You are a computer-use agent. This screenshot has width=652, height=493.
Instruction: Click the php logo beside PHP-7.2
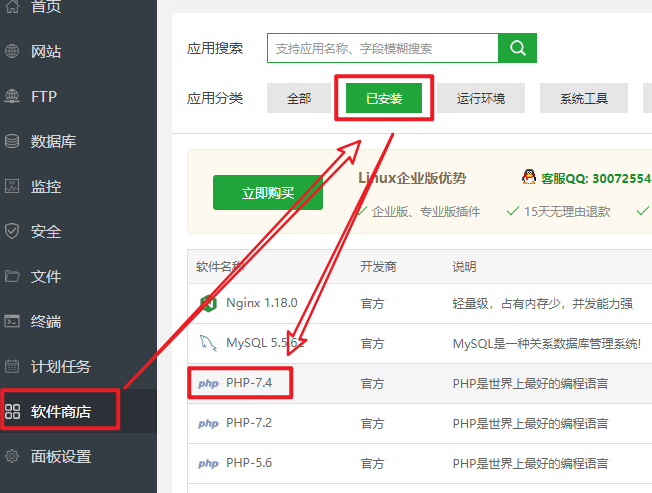click(208, 424)
